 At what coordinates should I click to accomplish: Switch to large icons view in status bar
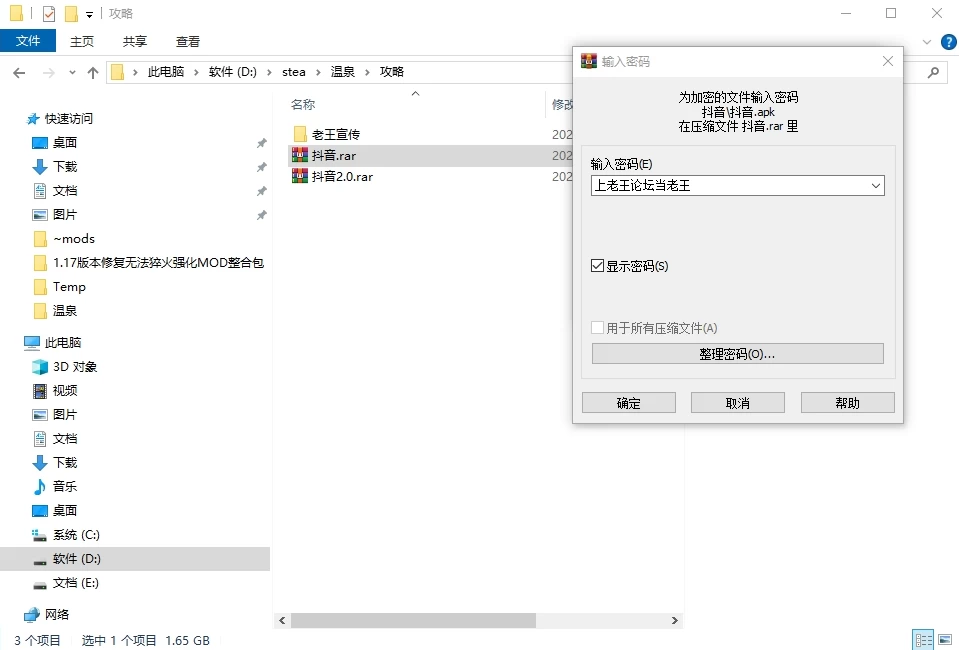[x=946, y=640]
